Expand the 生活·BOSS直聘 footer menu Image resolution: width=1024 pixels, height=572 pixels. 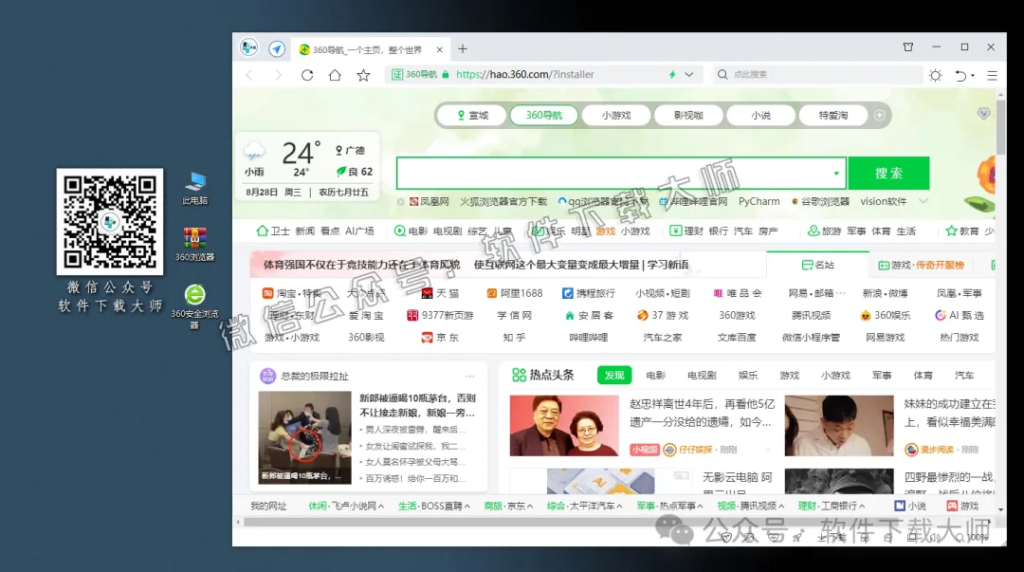tap(434, 506)
